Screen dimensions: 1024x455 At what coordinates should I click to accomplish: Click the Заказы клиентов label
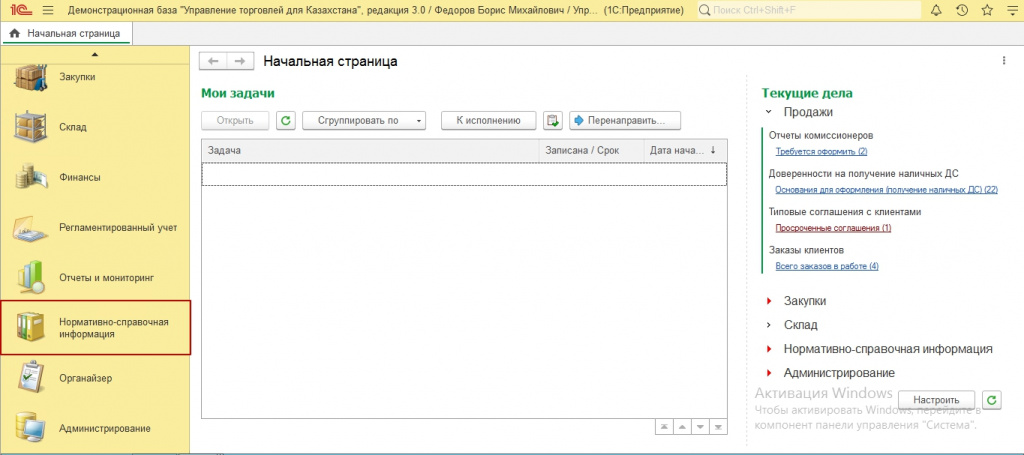click(x=807, y=250)
